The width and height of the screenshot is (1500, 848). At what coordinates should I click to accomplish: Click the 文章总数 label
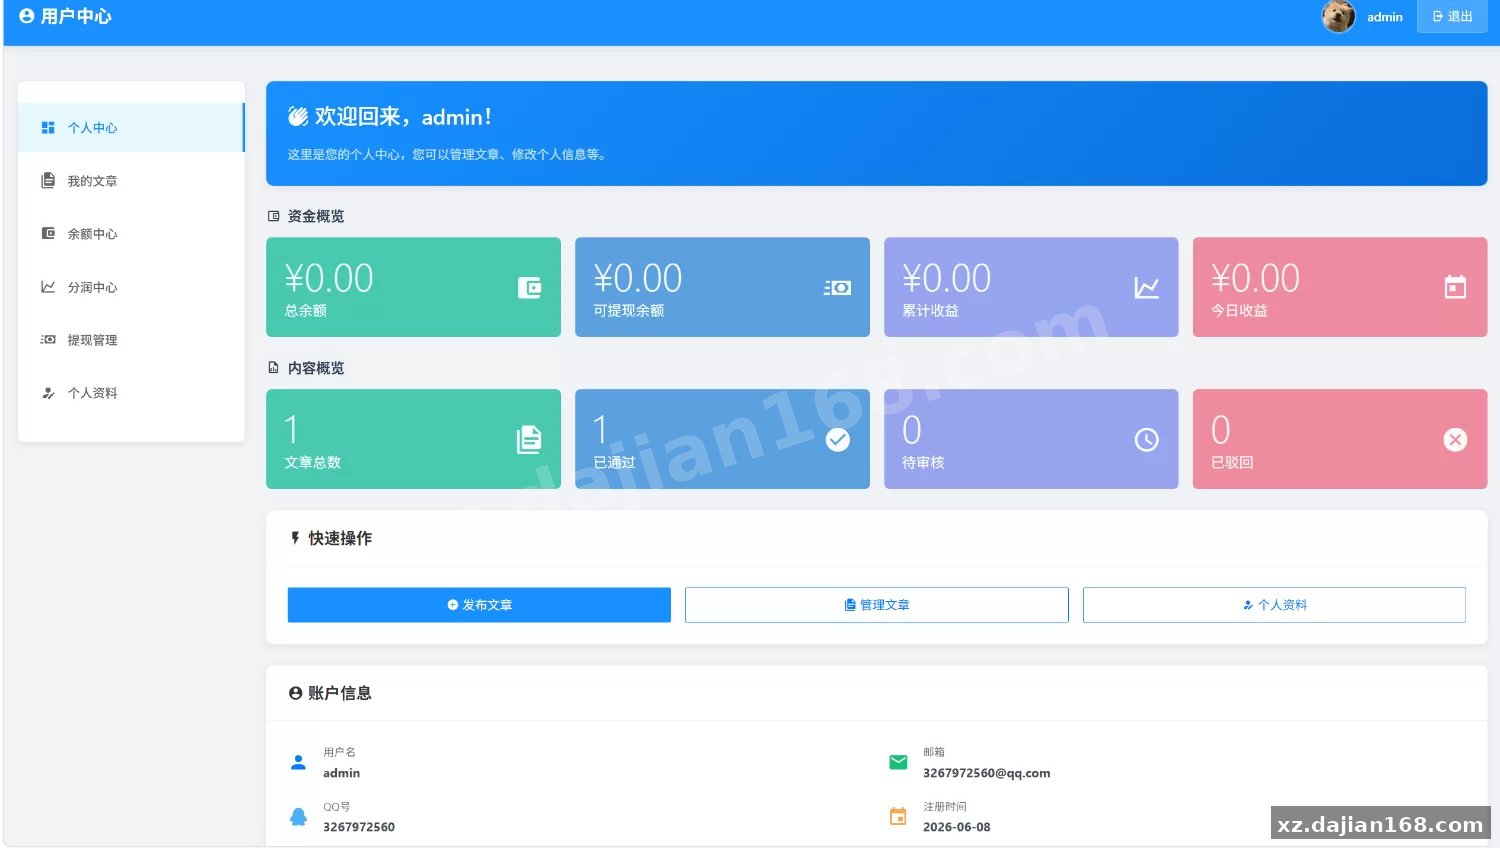click(313, 463)
